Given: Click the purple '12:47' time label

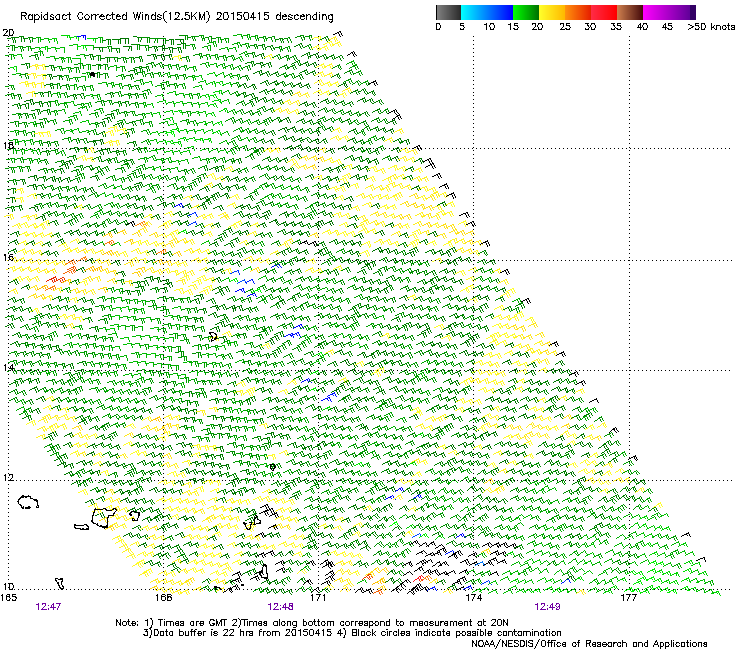Looking at the screenshot, I should click(48, 607).
